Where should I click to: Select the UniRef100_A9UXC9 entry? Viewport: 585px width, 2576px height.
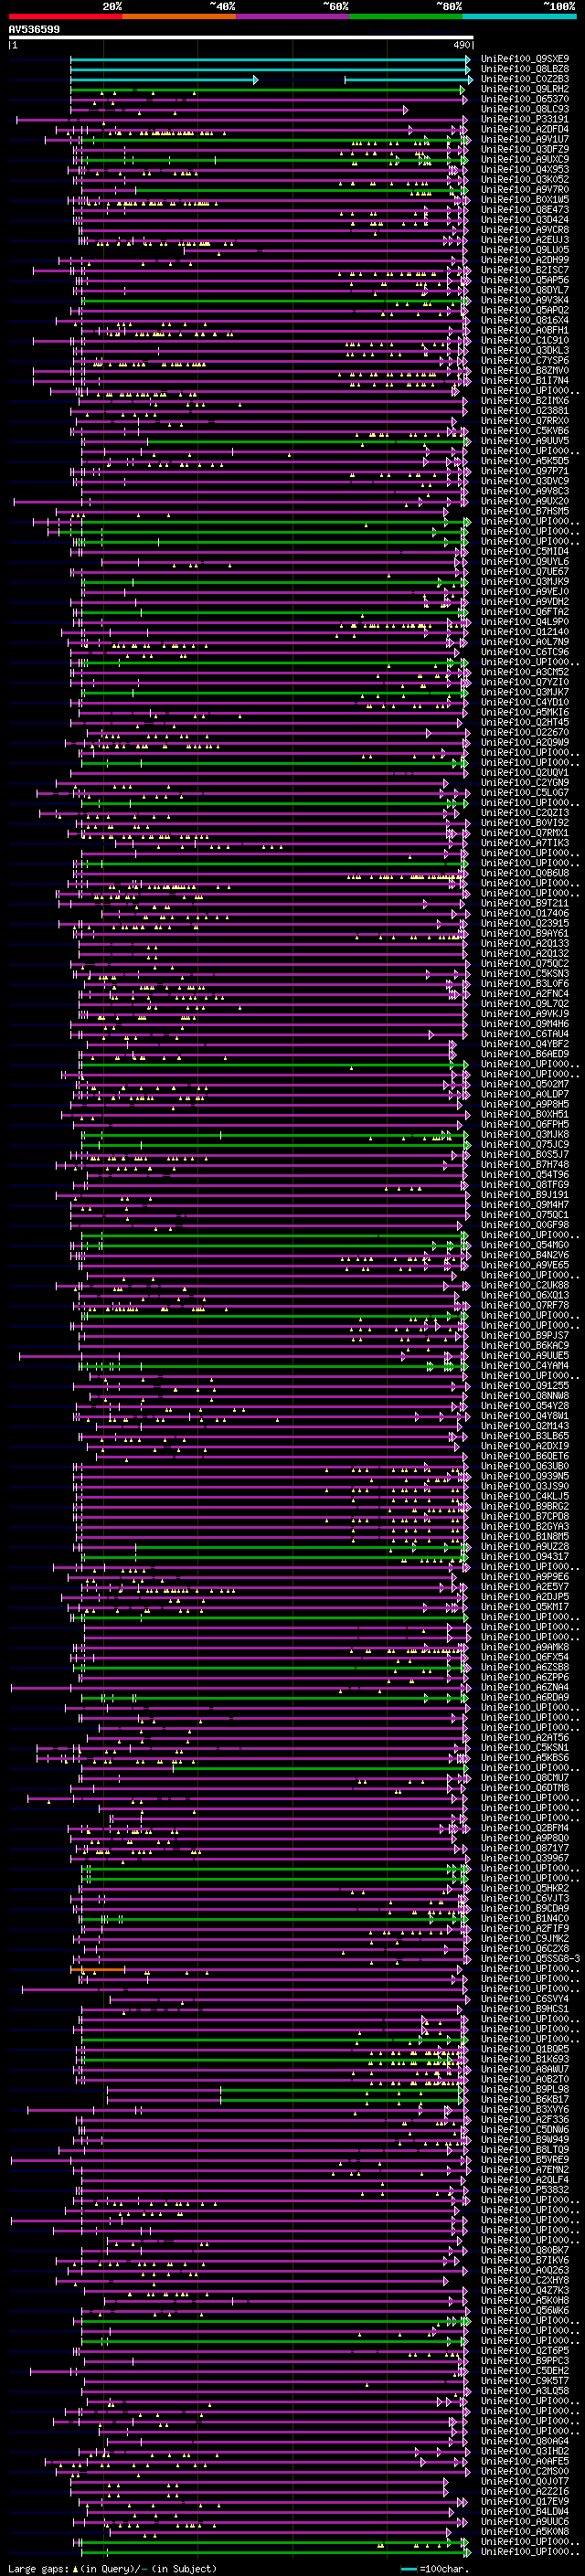525,159
